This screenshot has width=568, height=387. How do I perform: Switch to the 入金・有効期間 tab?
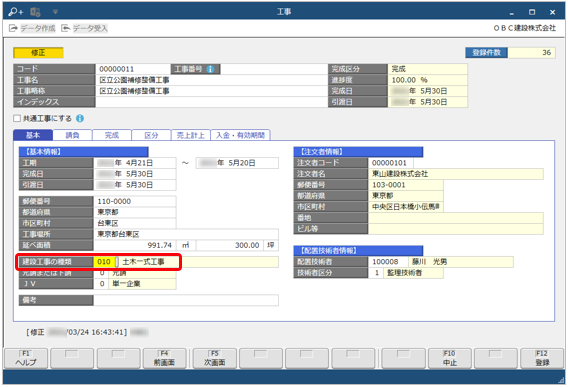(241, 135)
